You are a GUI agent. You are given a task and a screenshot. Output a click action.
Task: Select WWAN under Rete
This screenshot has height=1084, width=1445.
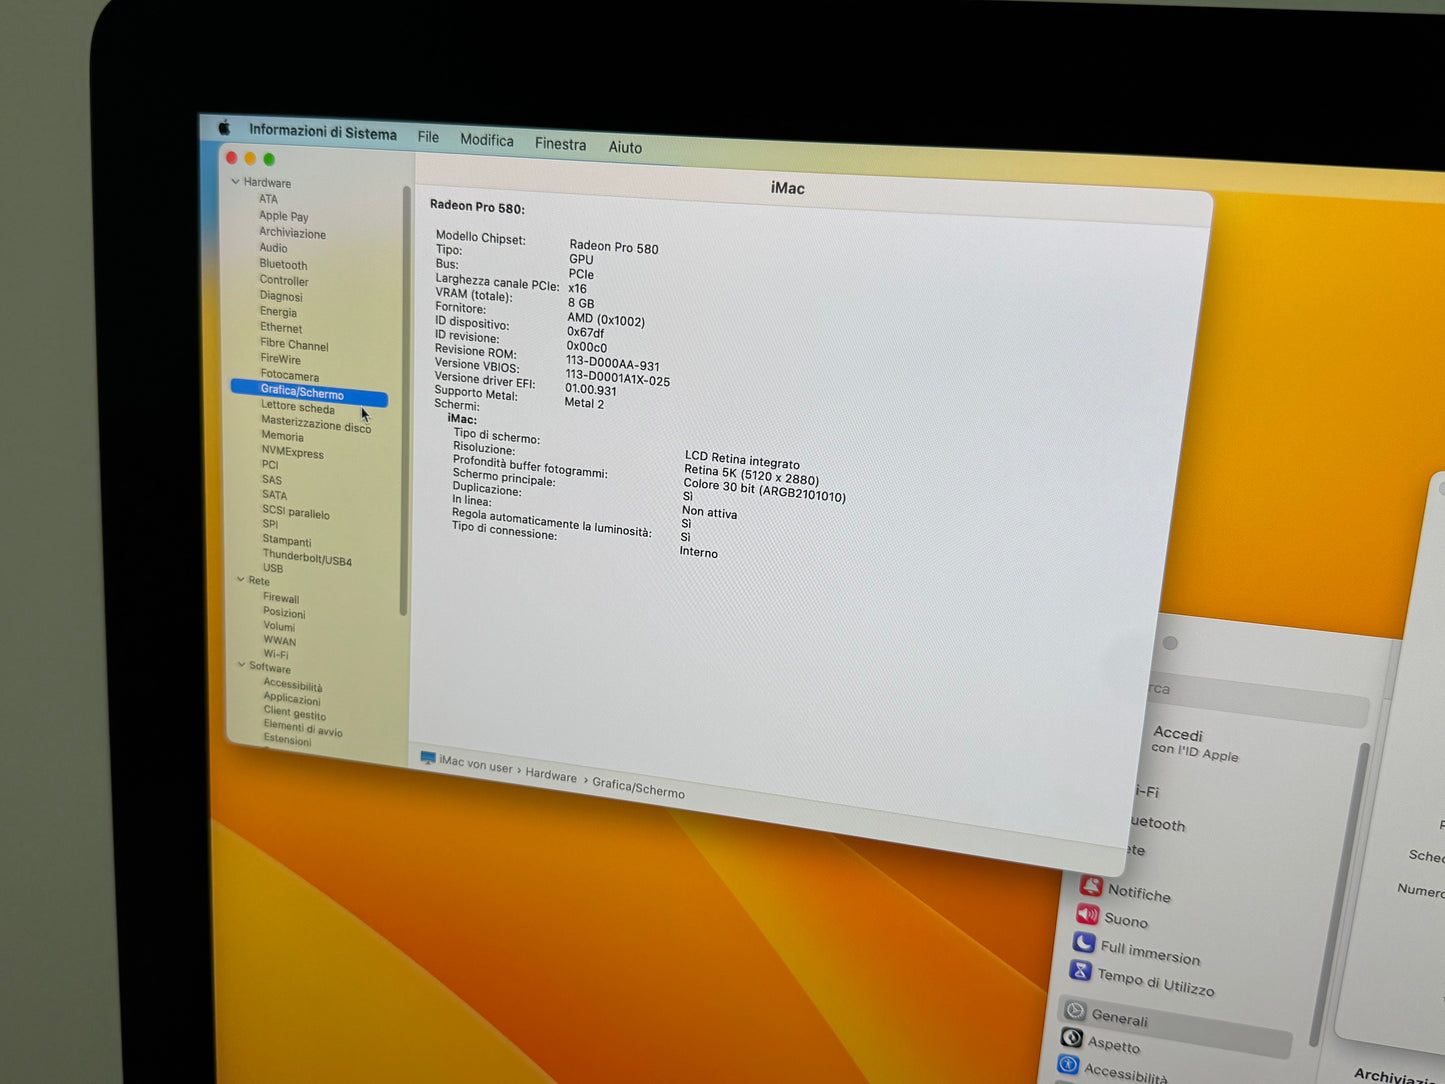click(280, 641)
